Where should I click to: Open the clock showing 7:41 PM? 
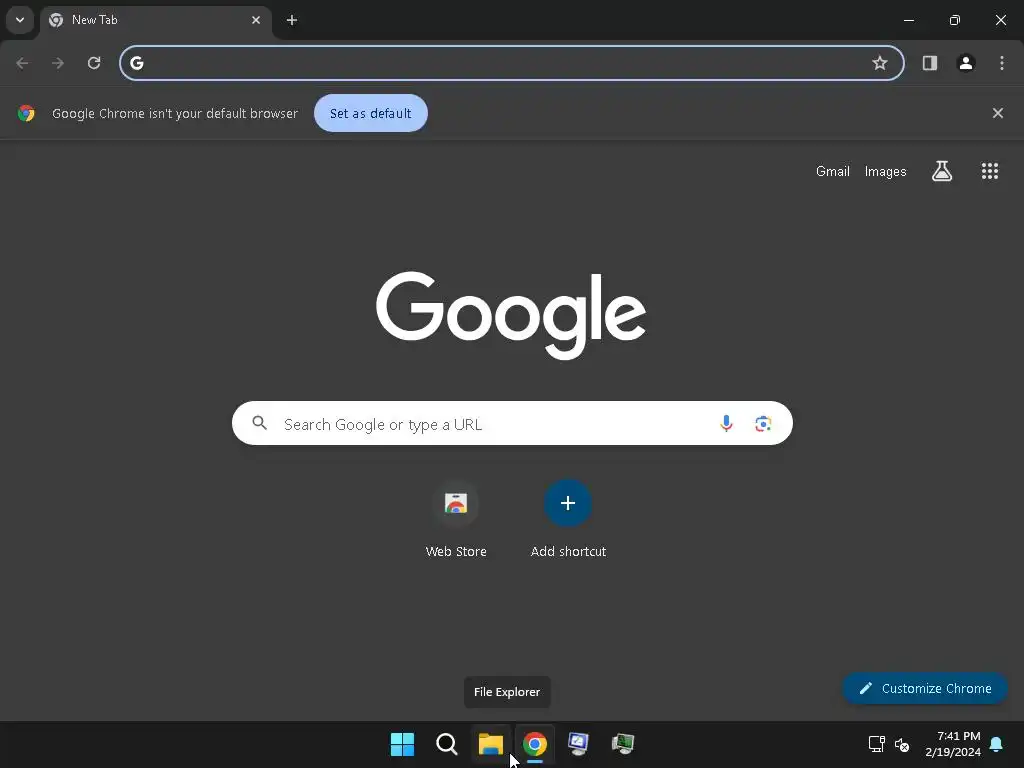[x=953, y=744]
